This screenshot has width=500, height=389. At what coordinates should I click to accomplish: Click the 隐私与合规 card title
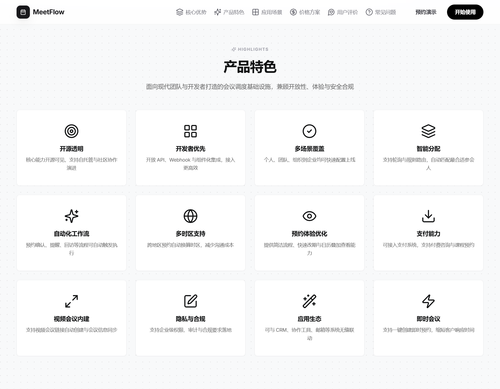[x=190, y=319]
